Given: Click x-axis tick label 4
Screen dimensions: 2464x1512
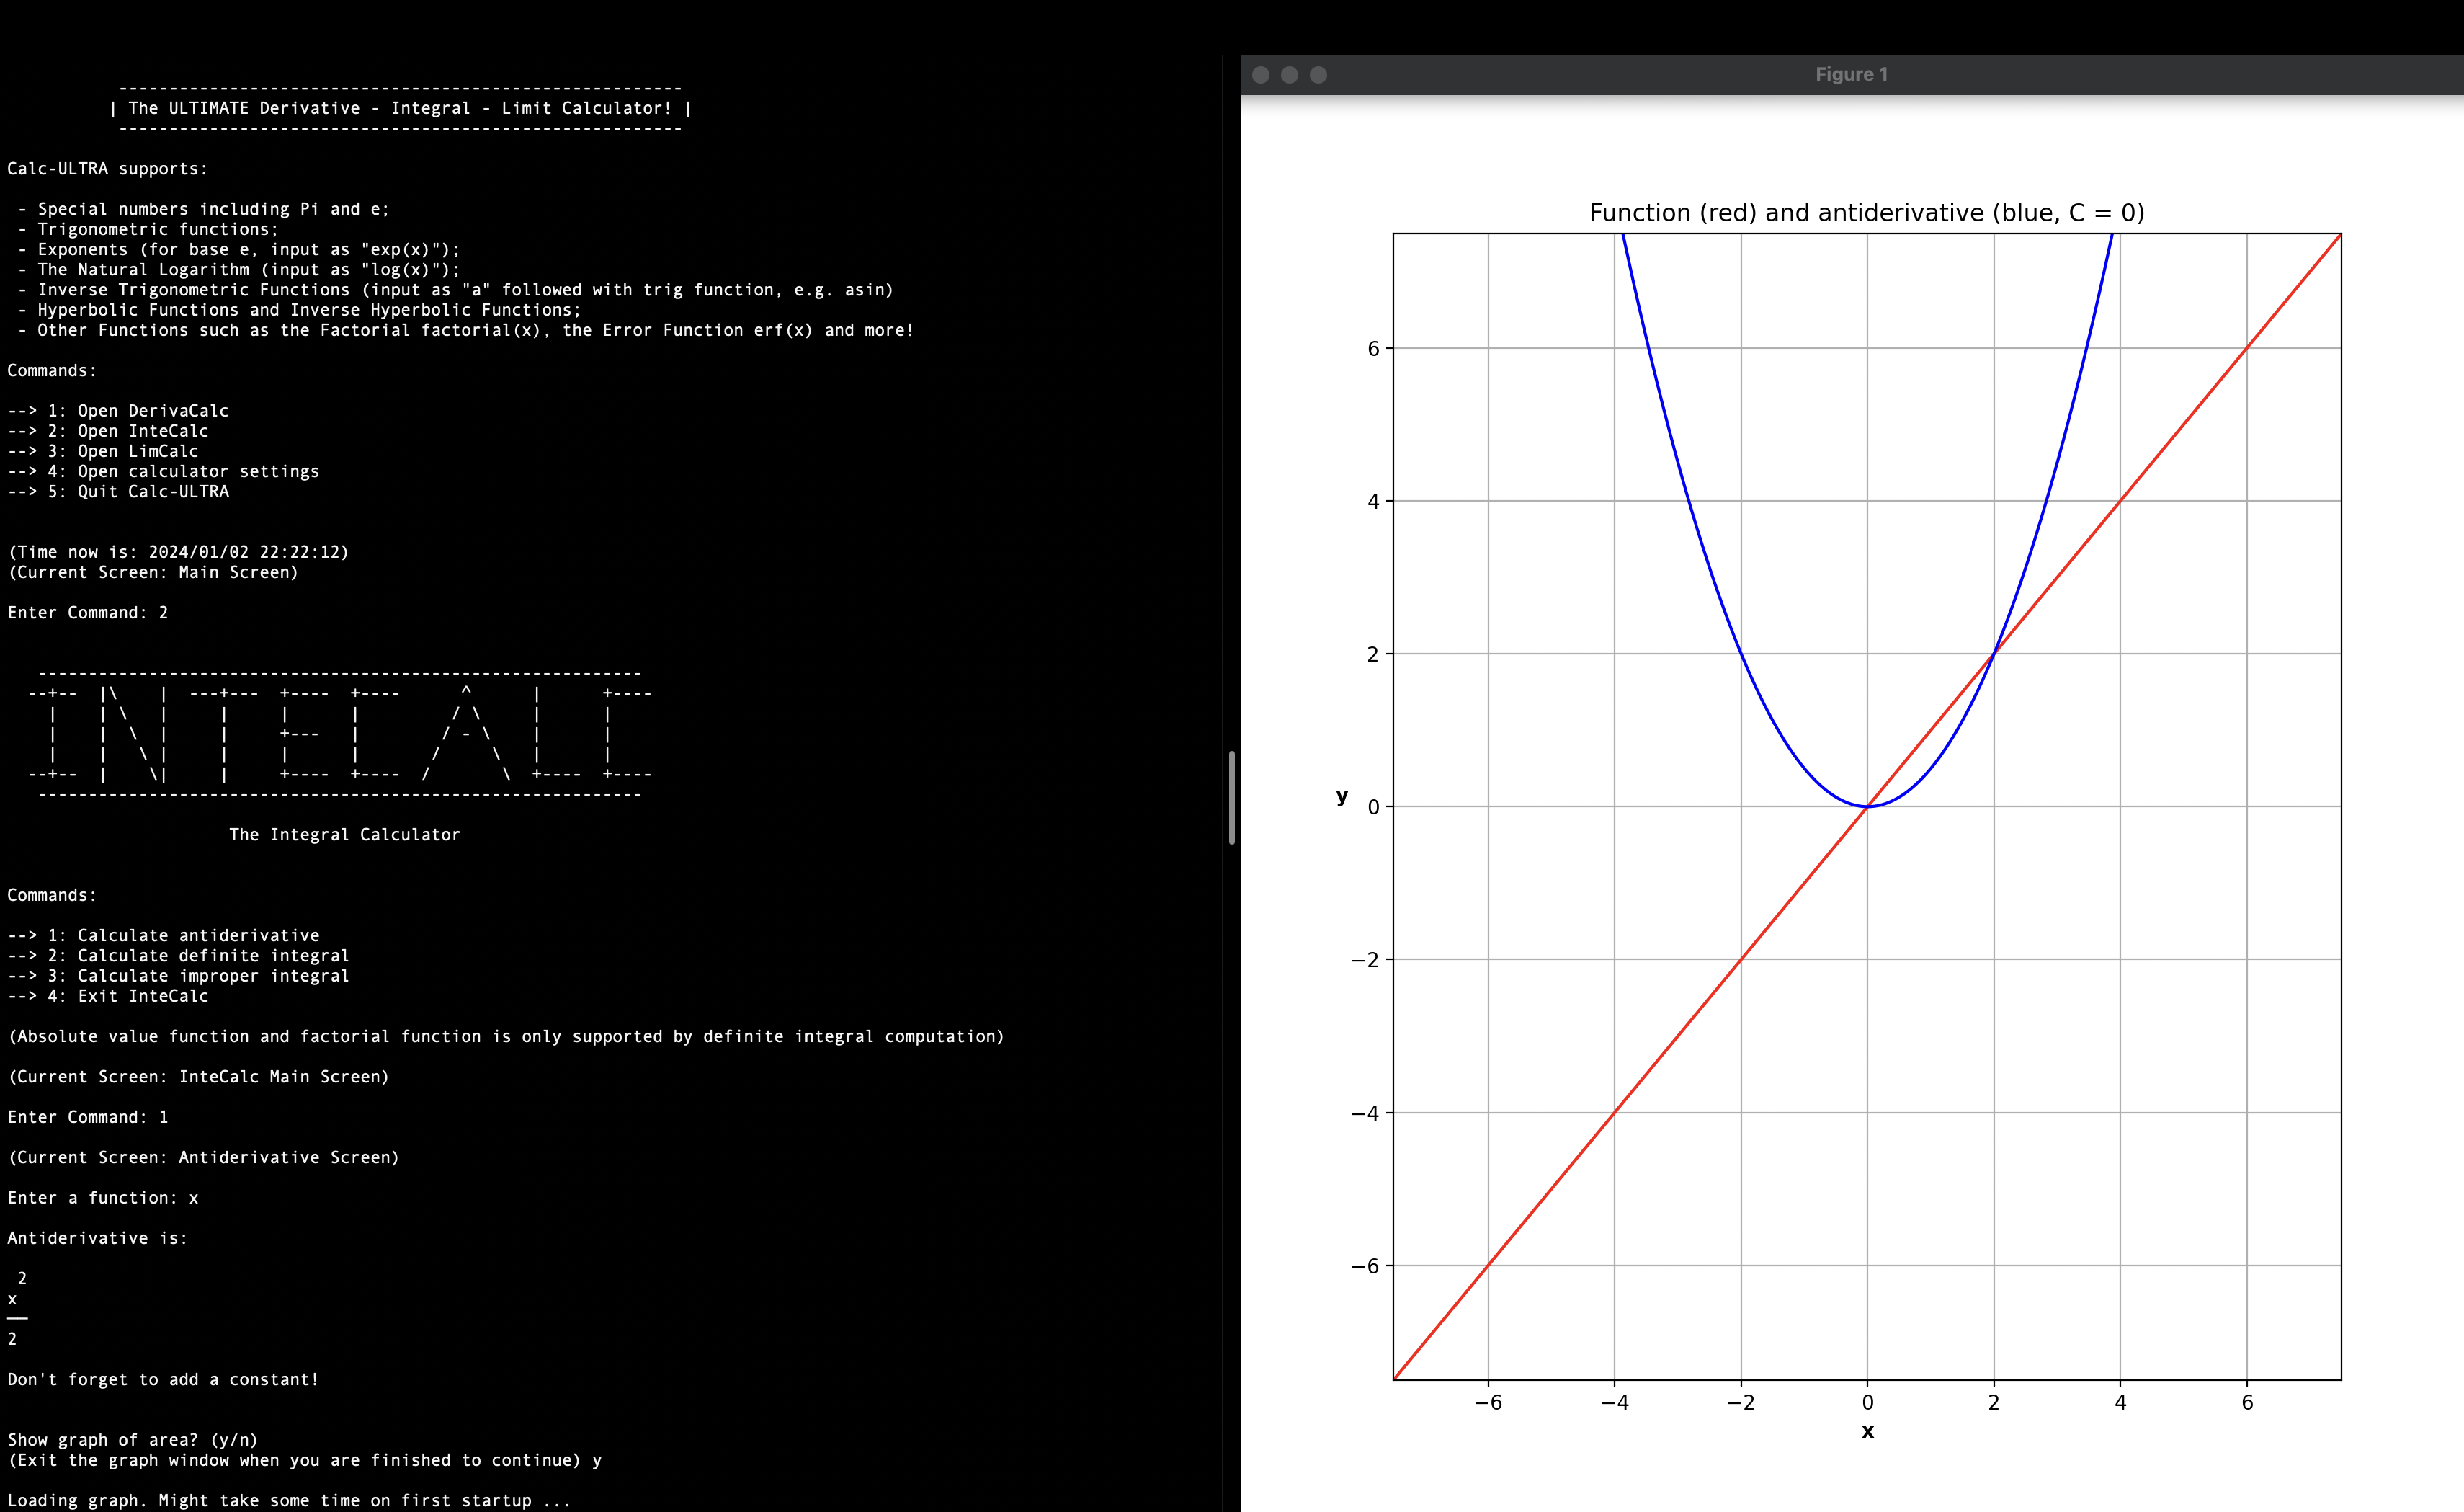Looking at the screenshot, I should 2120,1402.
